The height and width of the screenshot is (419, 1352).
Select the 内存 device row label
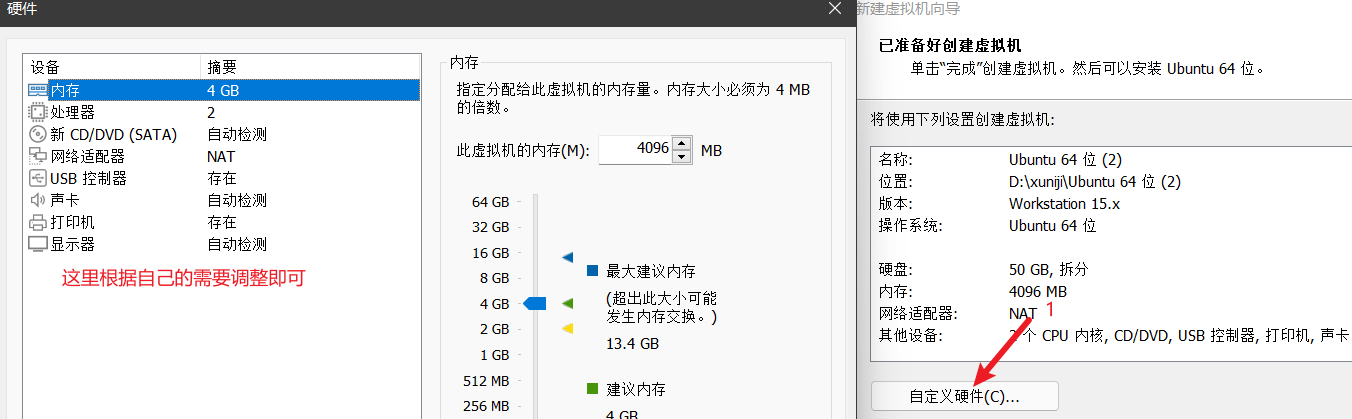point(66,90)
